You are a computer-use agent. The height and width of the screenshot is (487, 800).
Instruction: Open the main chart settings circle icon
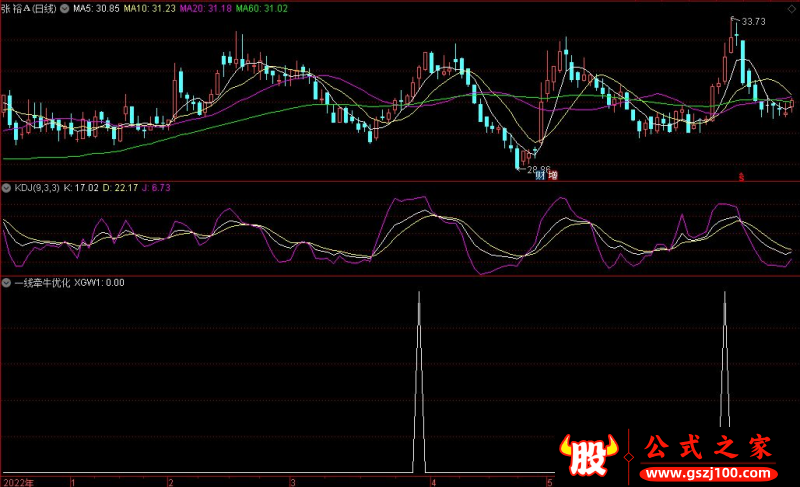(x=66, y=8)
